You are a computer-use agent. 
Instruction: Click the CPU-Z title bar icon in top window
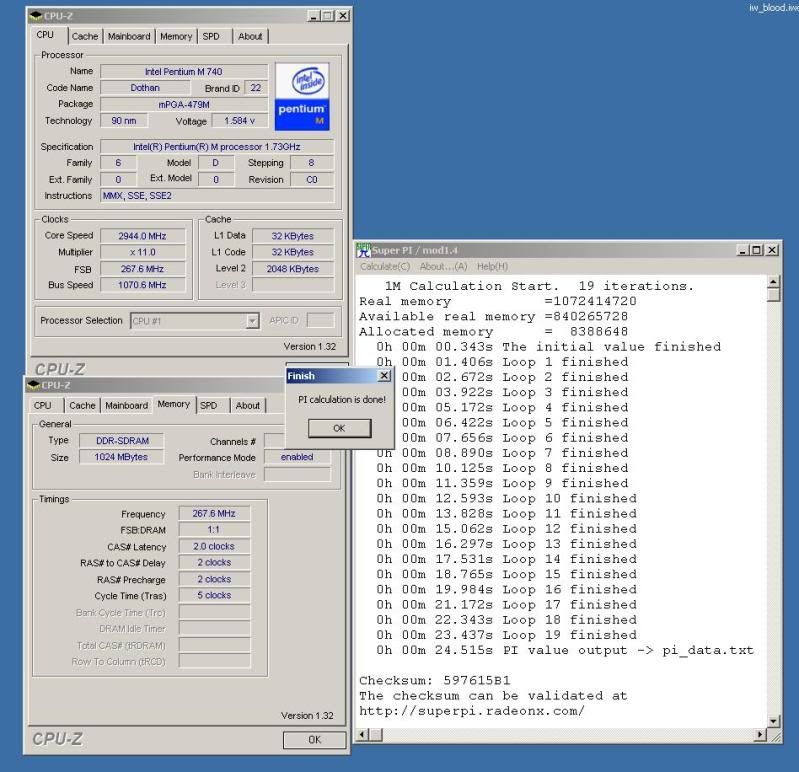coord(35,16)
